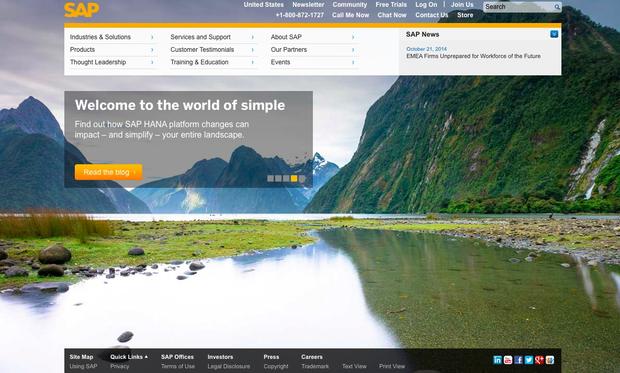This screenshot has height=373, width=620.
Task: Open the Training & Education menu
Action: 212,62
